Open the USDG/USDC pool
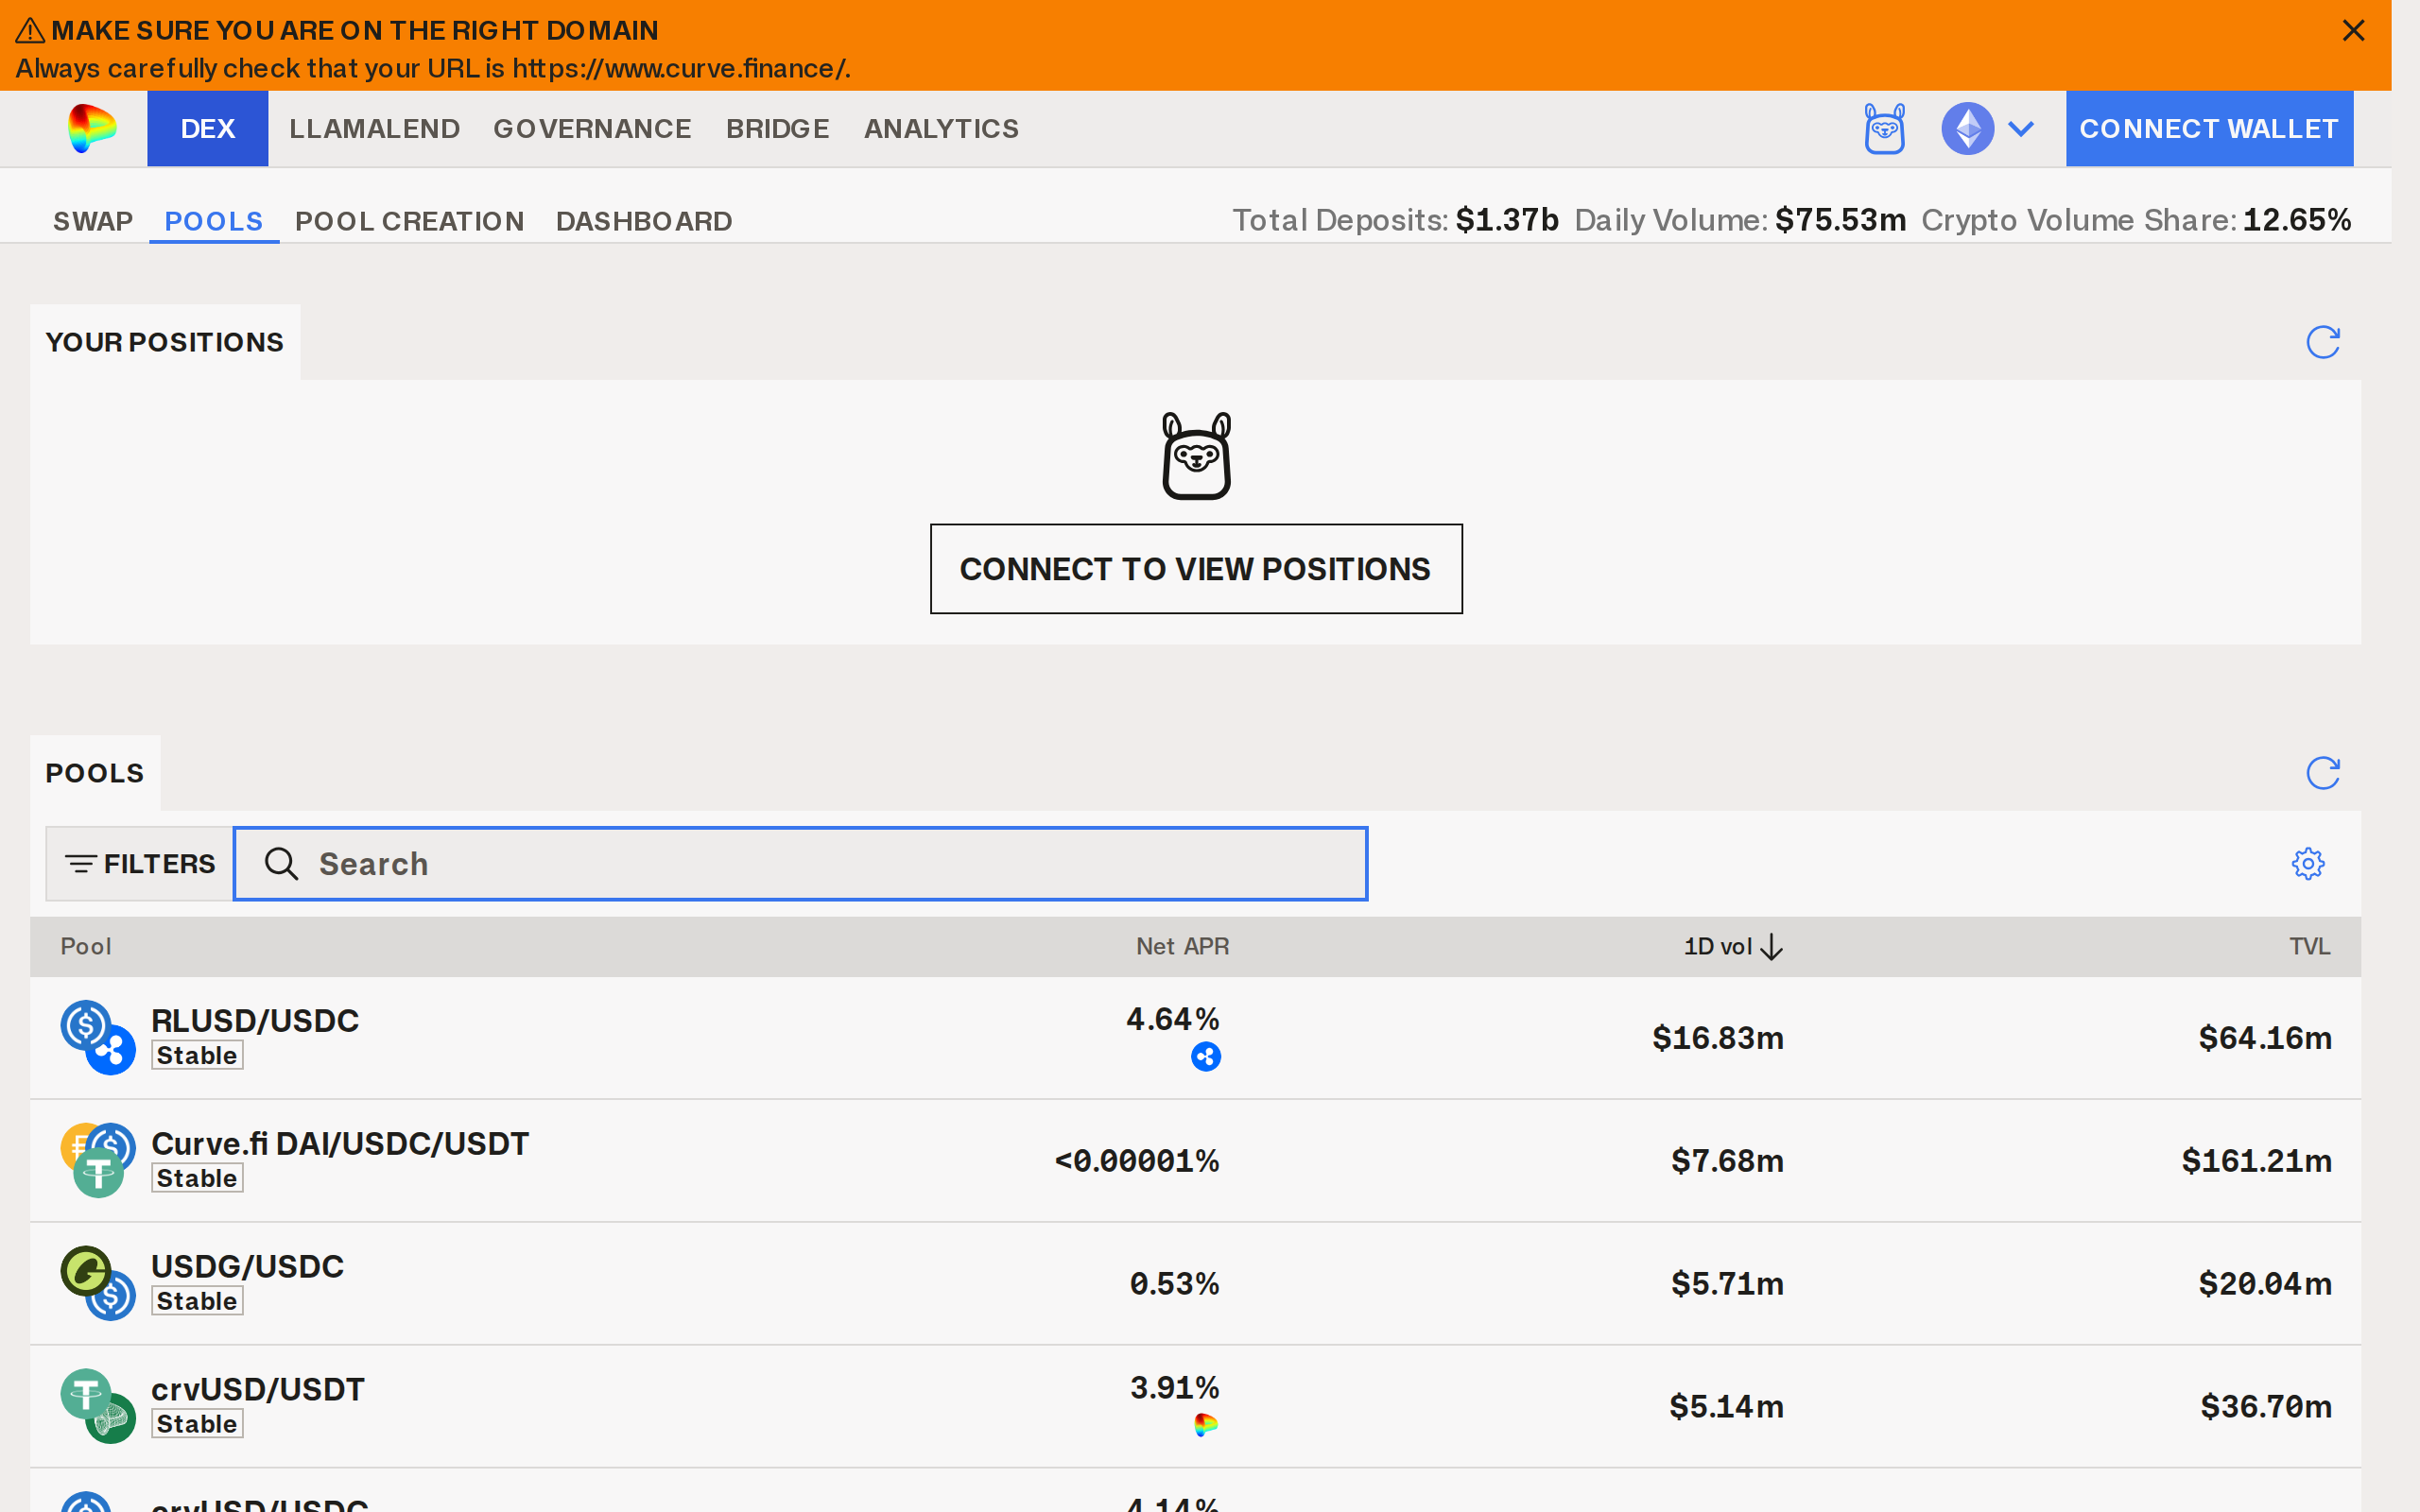 (x=247, y=1267)
